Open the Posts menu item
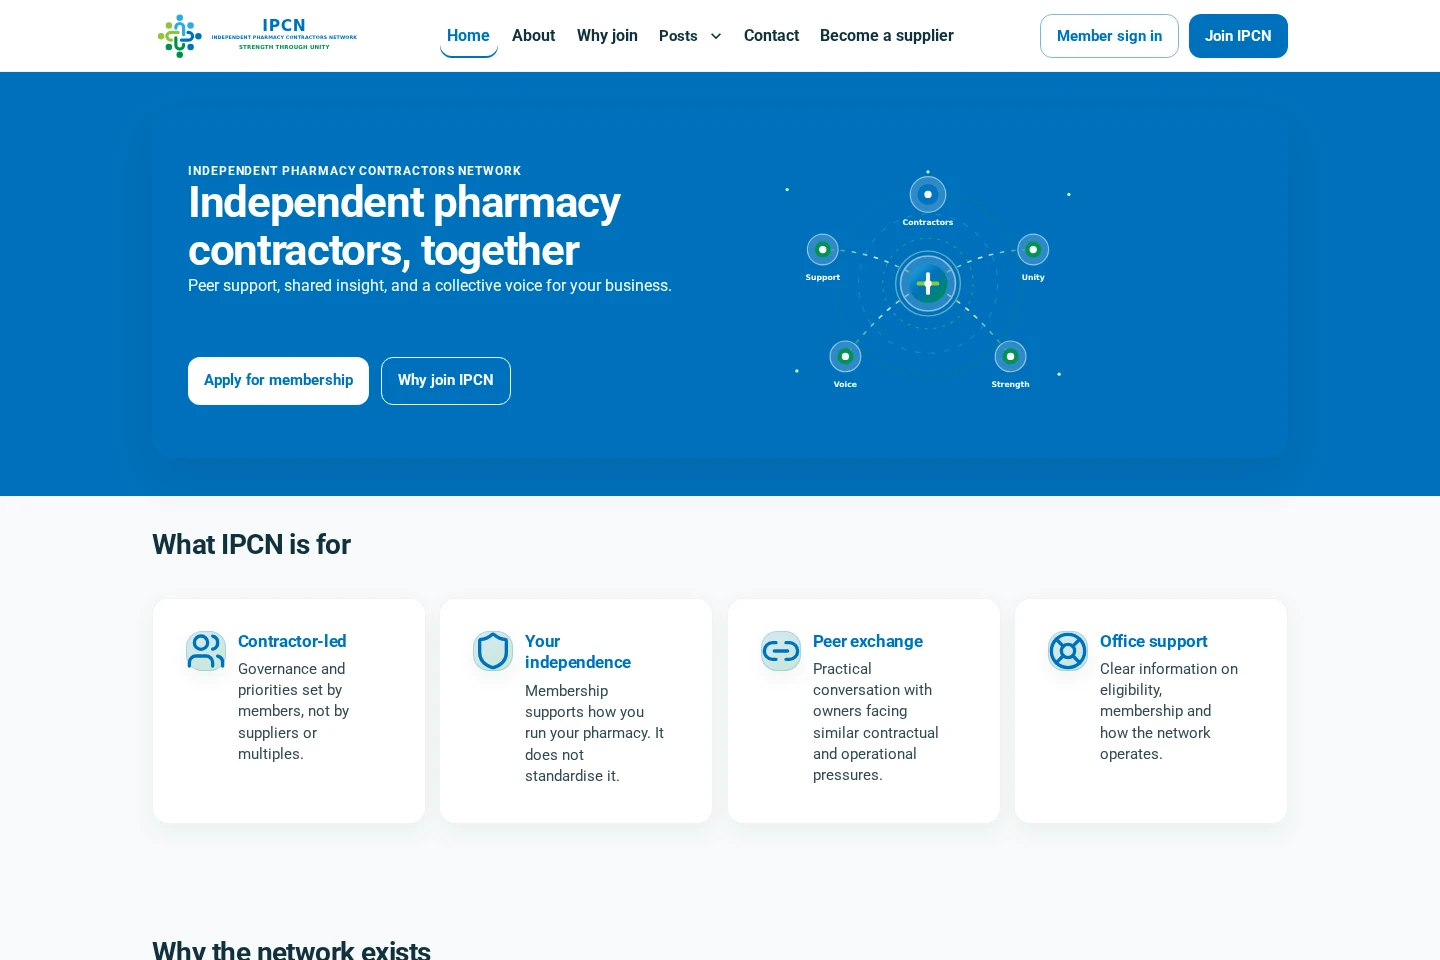Viewport: 1440px width, 960px height. (x=678, y=36)
